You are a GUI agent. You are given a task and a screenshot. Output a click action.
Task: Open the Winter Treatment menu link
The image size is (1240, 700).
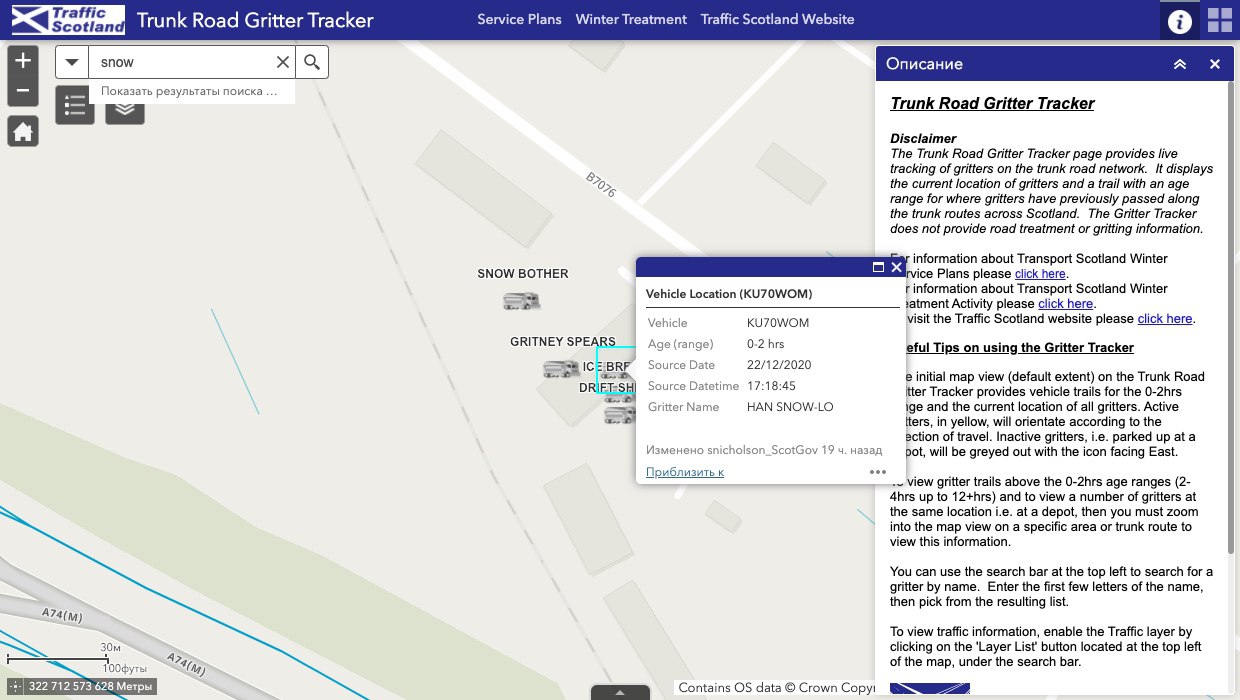pos(631,19)
